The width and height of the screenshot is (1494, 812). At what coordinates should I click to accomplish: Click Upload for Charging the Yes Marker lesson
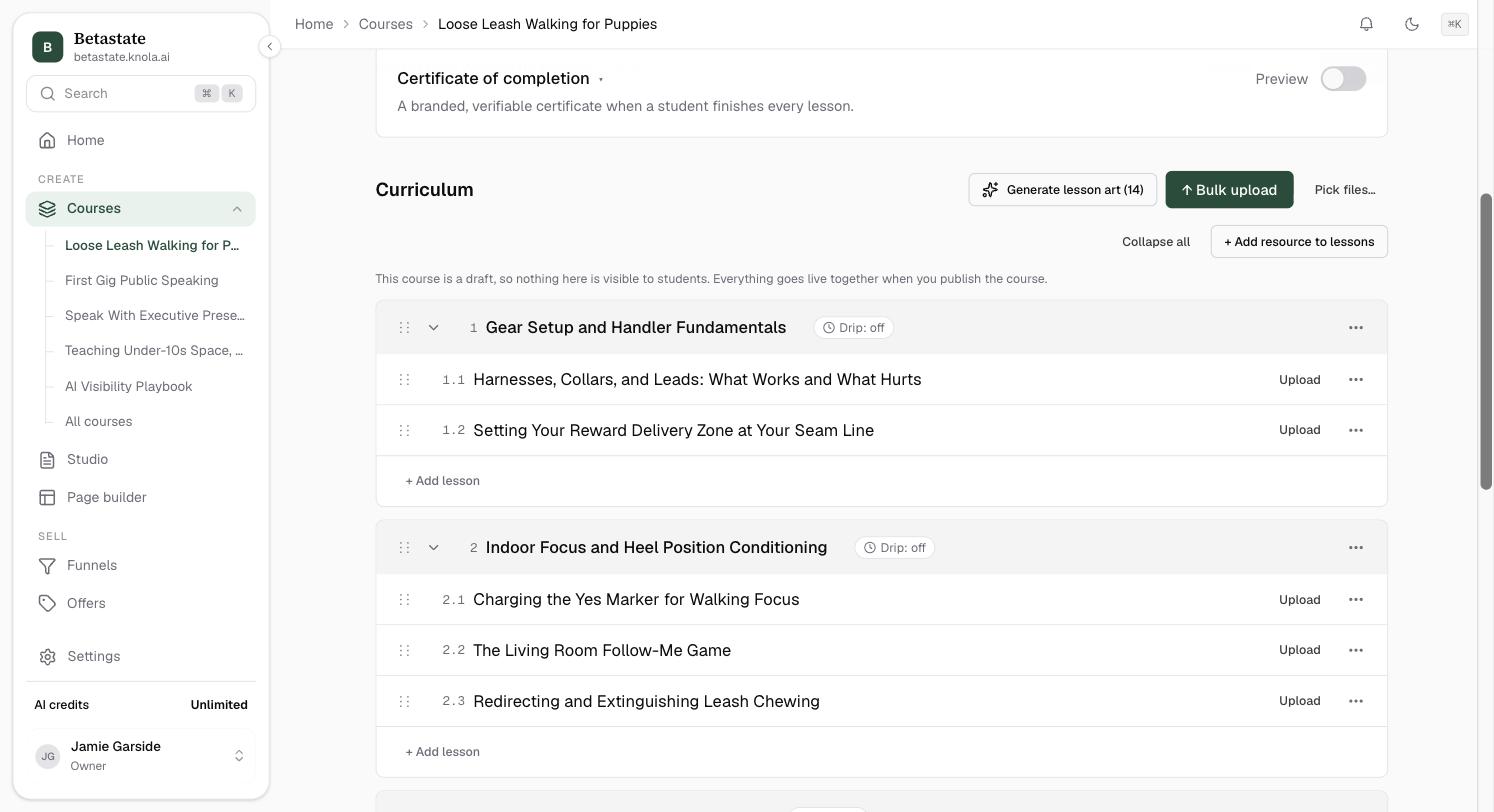[1299, 600]
